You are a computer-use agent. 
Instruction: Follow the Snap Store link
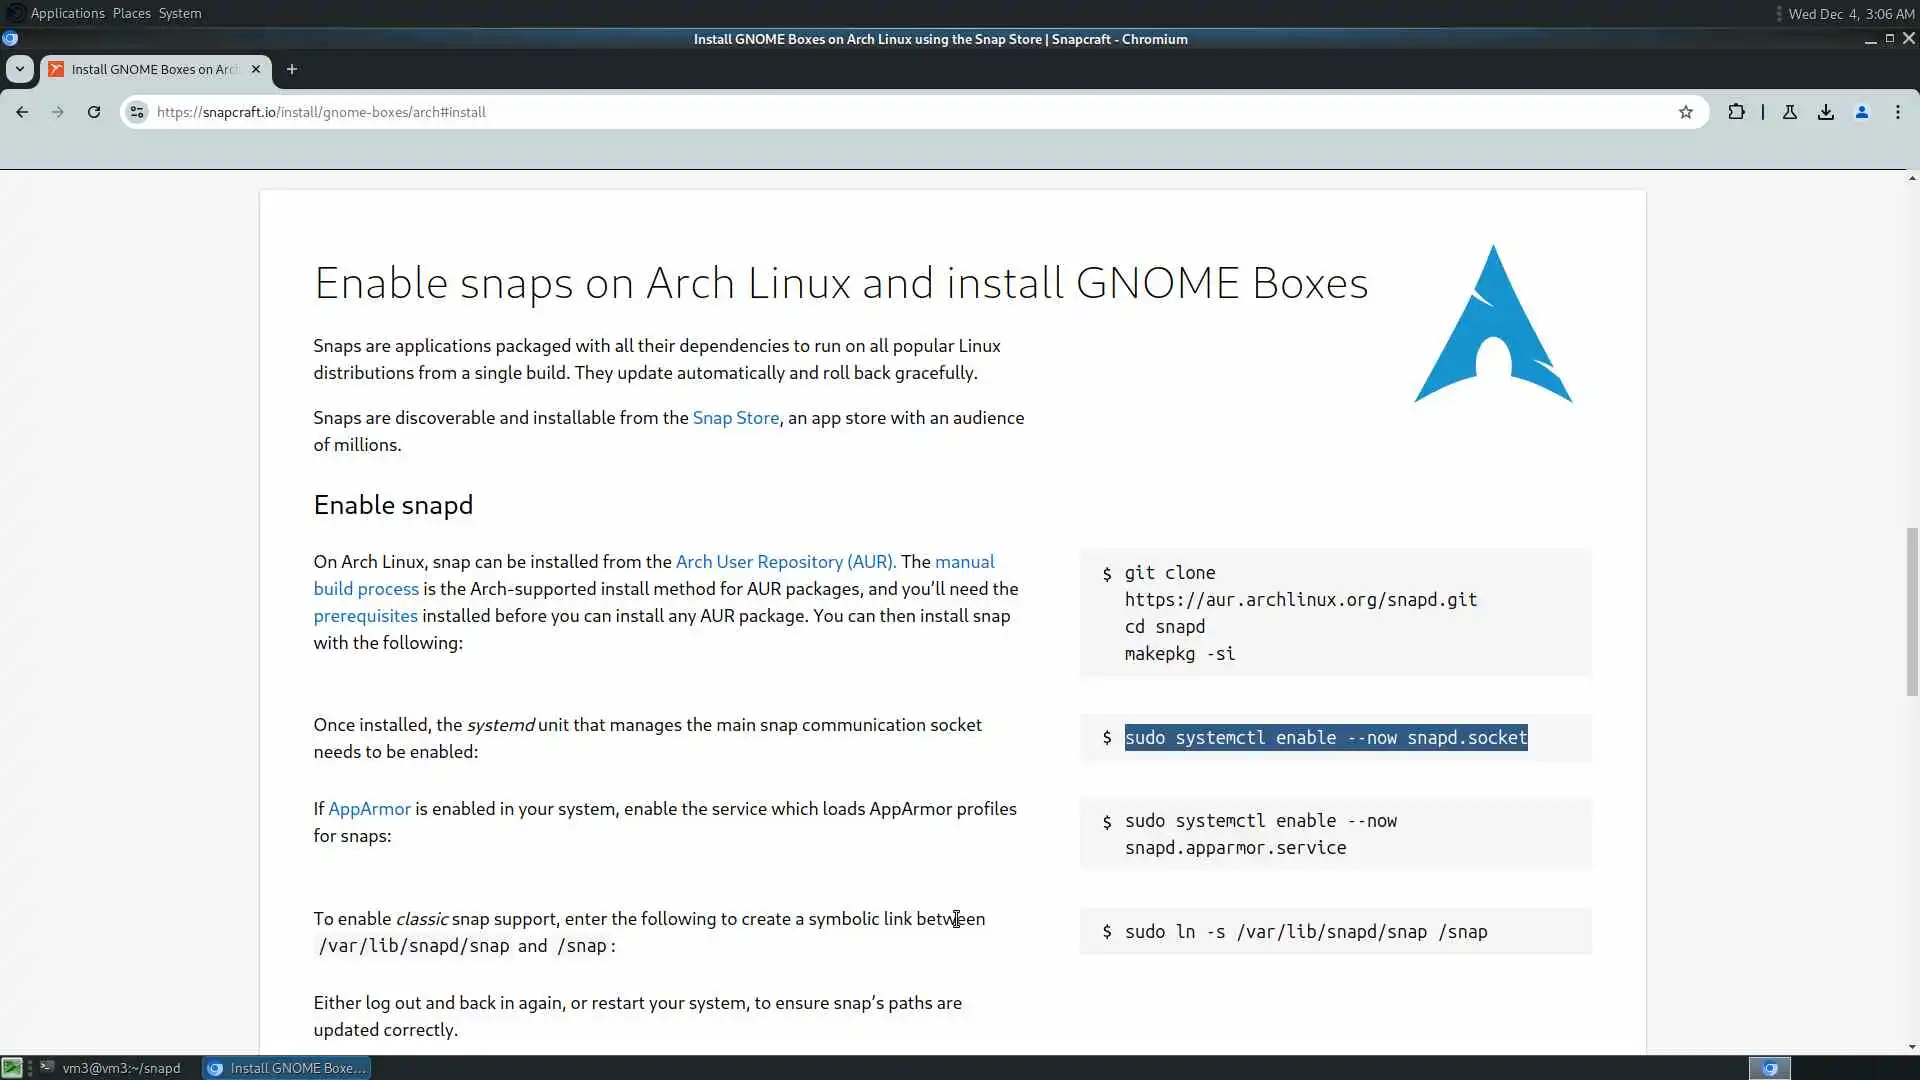click(735, 418)
